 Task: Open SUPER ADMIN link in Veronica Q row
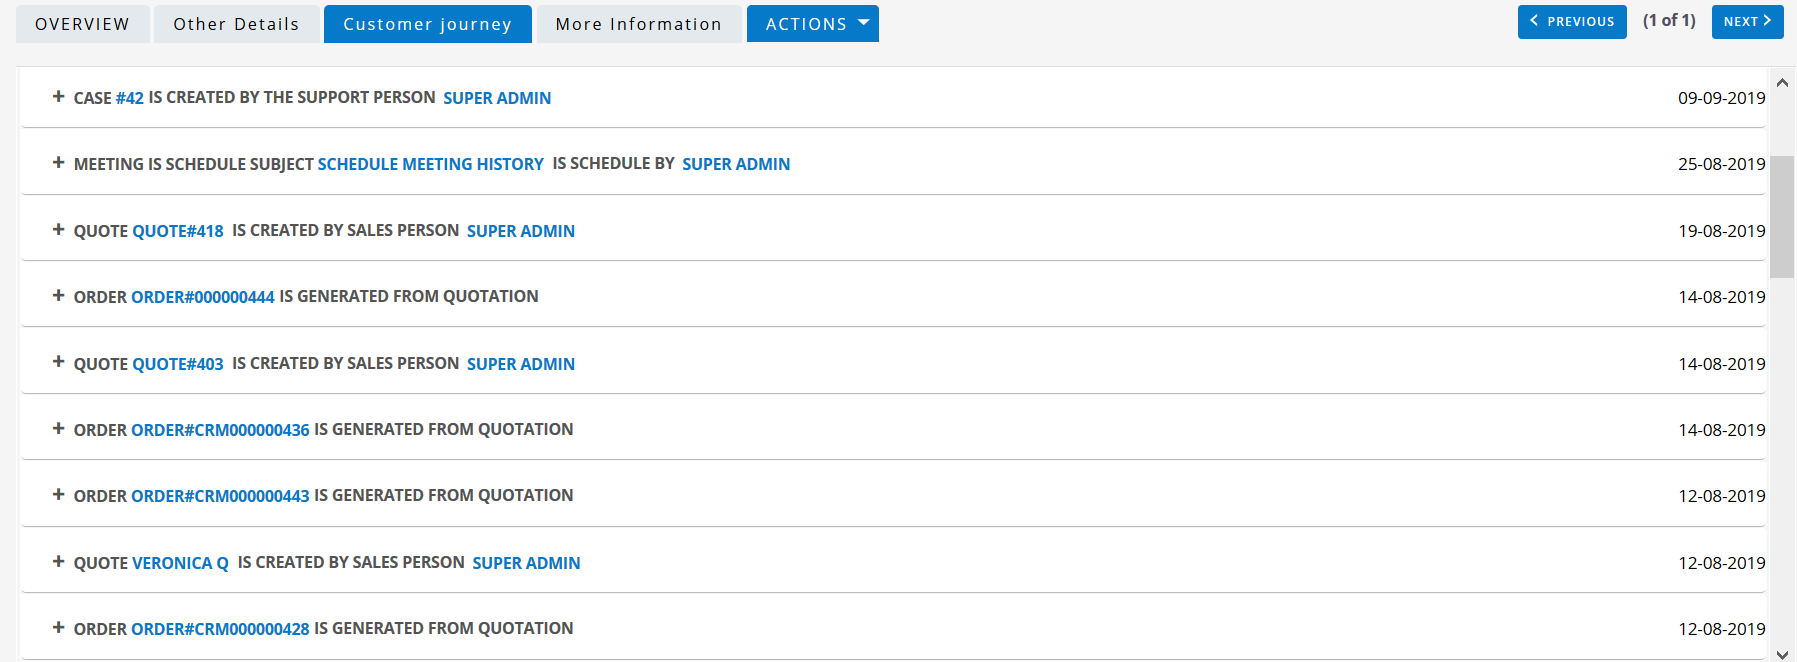pos(527,563)
